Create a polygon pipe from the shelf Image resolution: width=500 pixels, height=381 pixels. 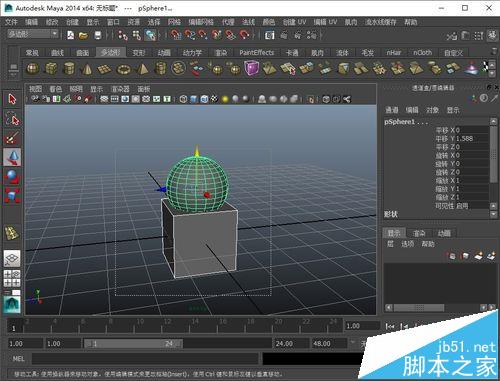pos(161,69)
